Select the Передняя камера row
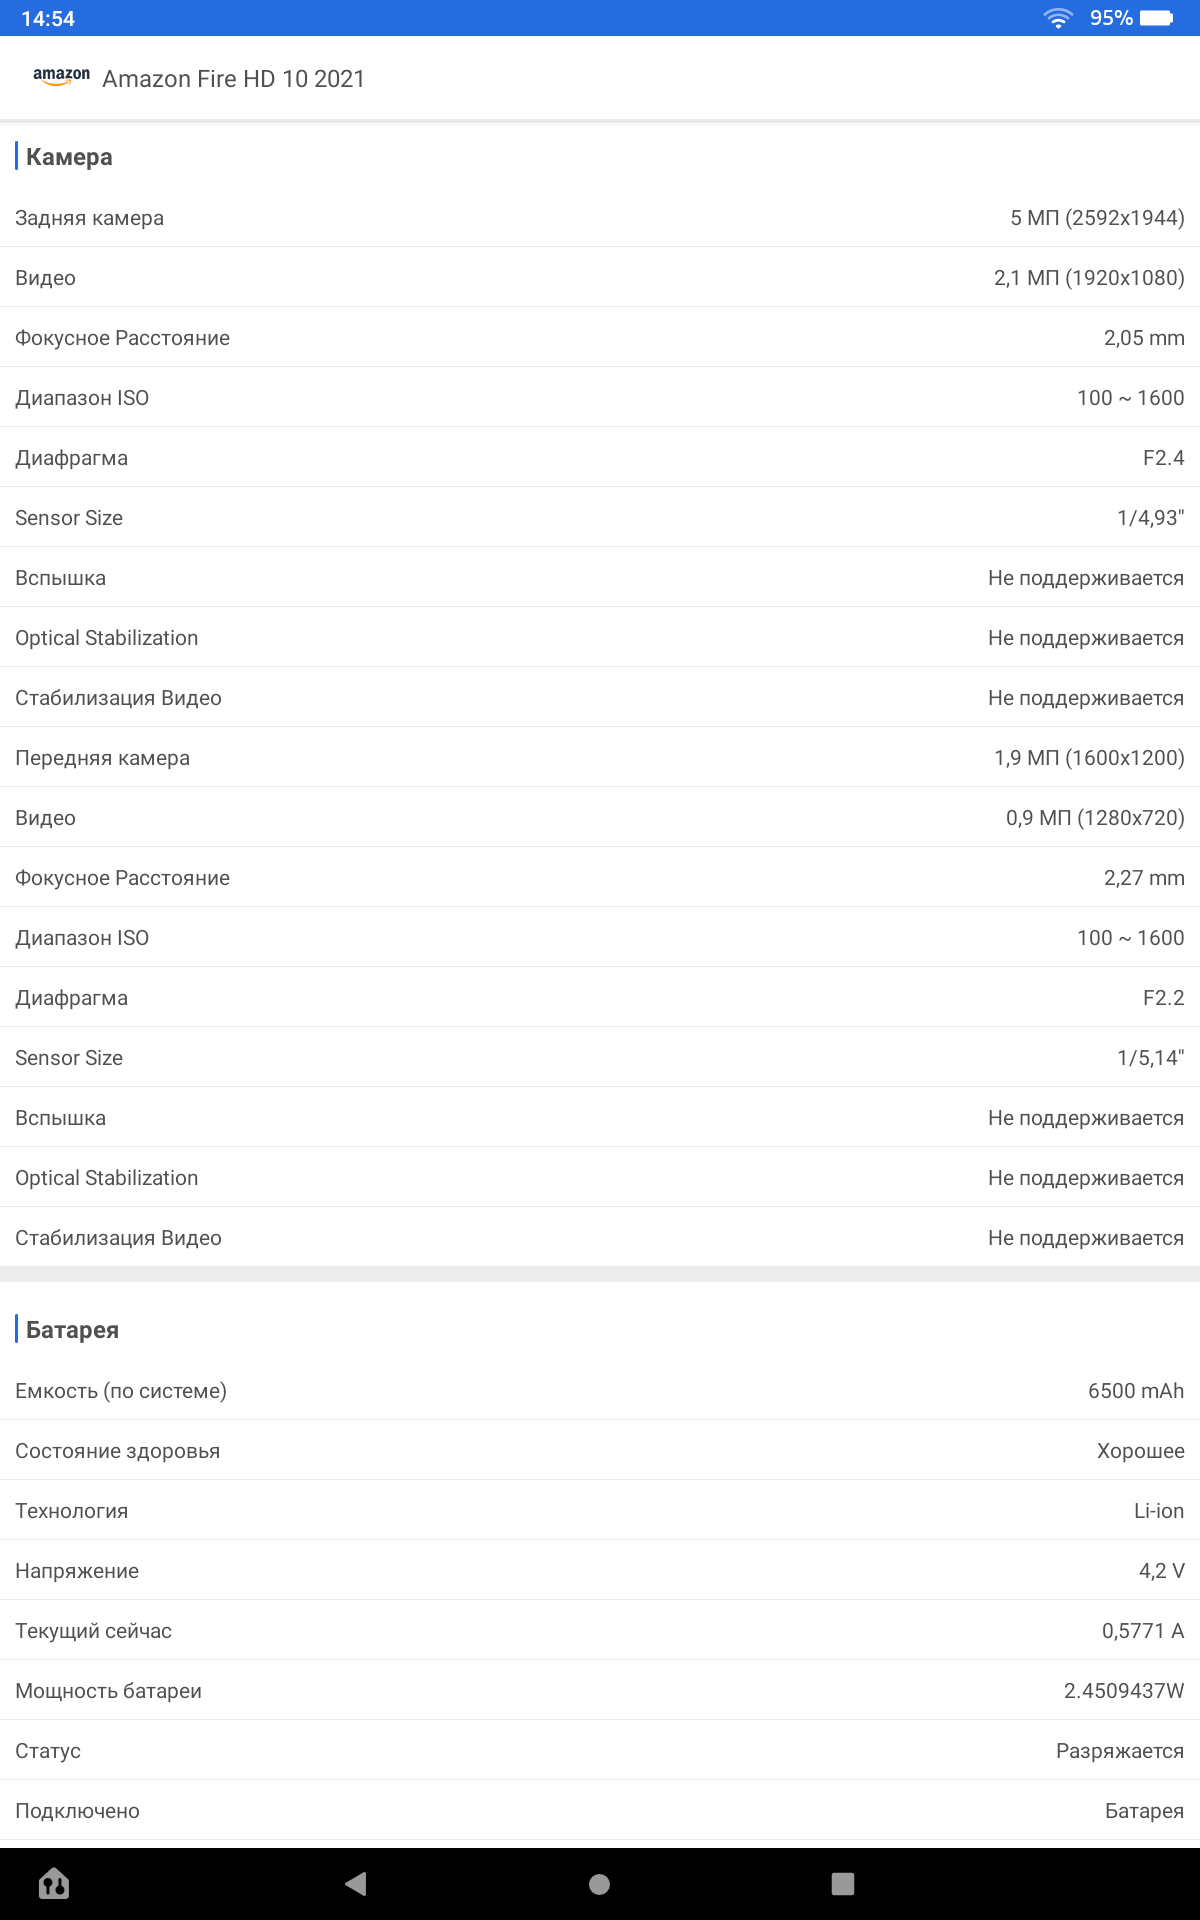Image resolution: width=1200 pixels, height=1920 pixels. pos(600,758)
